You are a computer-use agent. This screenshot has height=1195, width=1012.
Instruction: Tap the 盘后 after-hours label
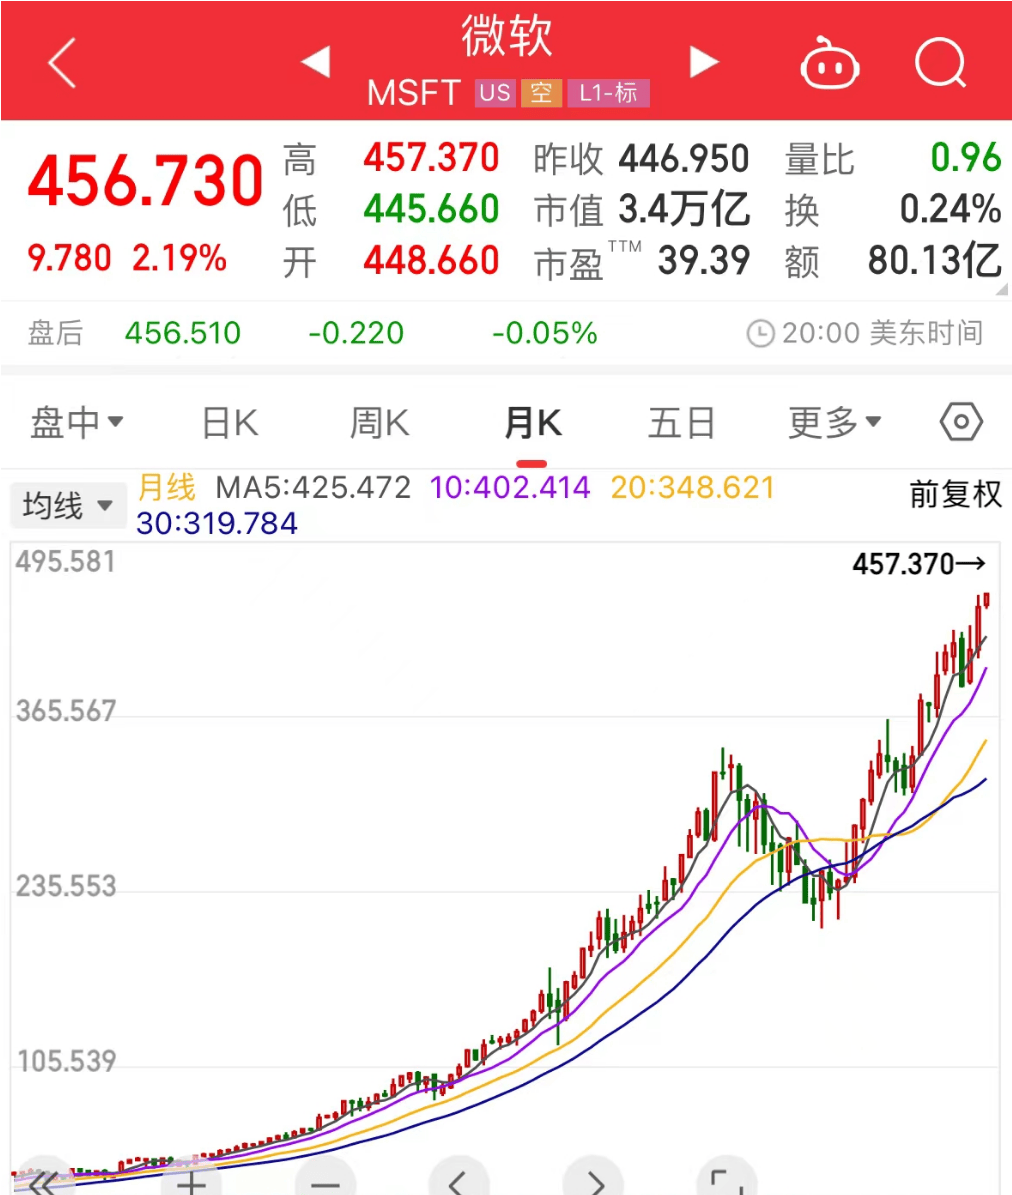click(55, 333)
